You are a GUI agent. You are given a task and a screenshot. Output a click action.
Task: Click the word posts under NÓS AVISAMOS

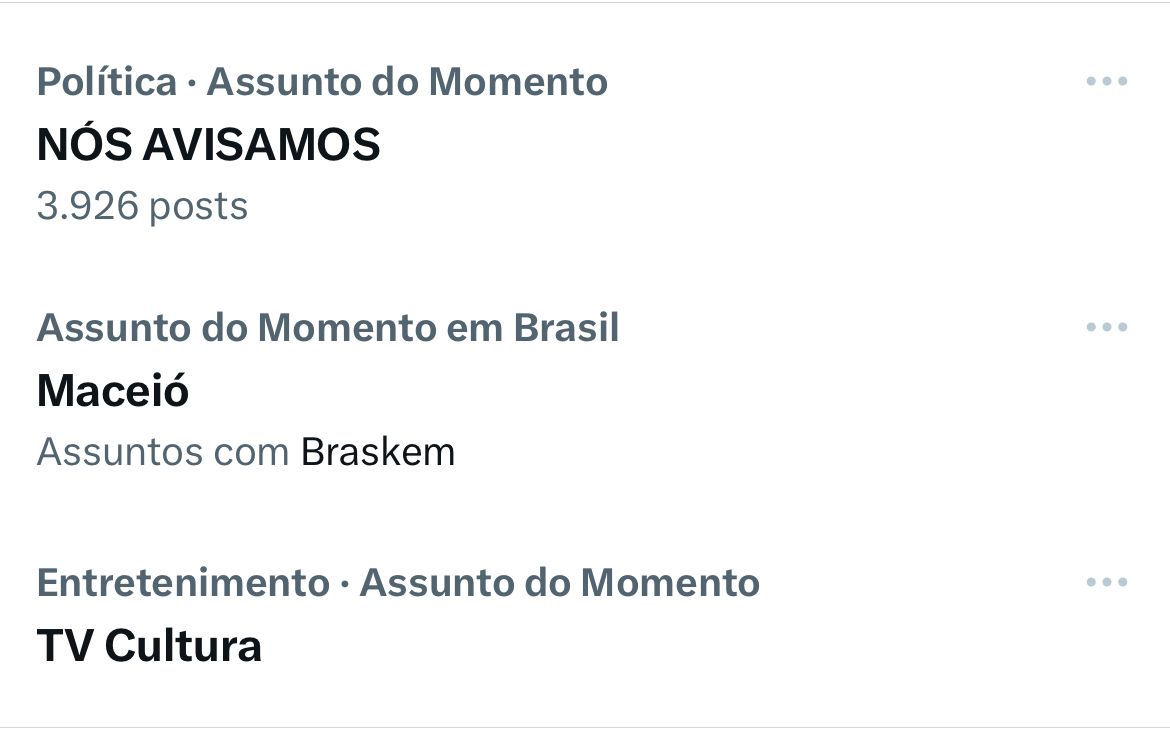tap(198, 206)
